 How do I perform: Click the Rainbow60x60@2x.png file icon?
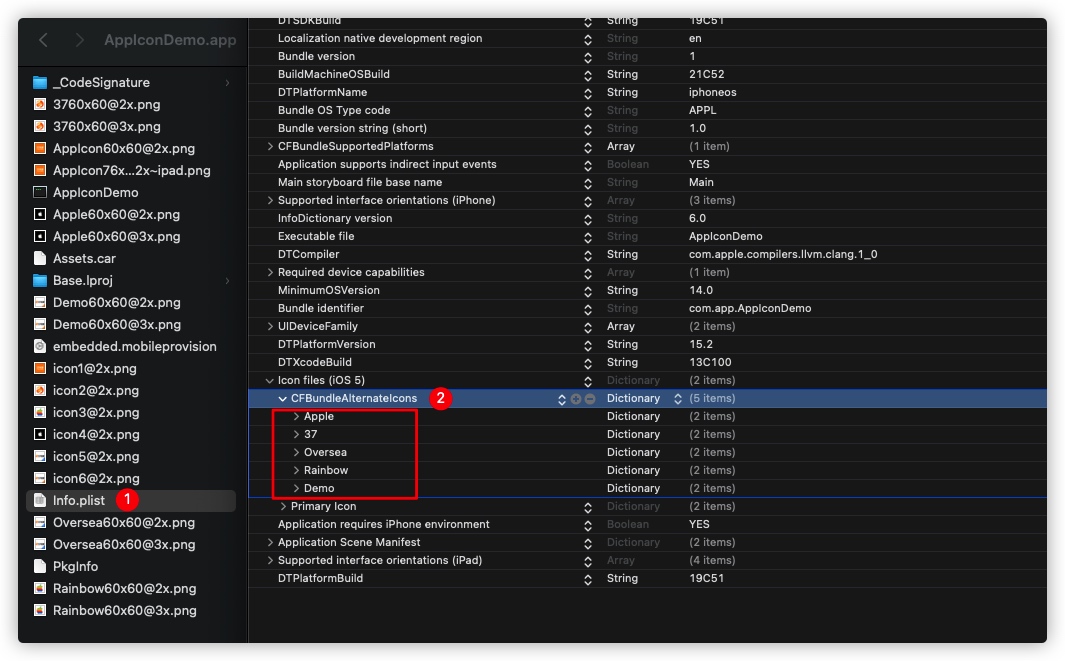point(40,588)
